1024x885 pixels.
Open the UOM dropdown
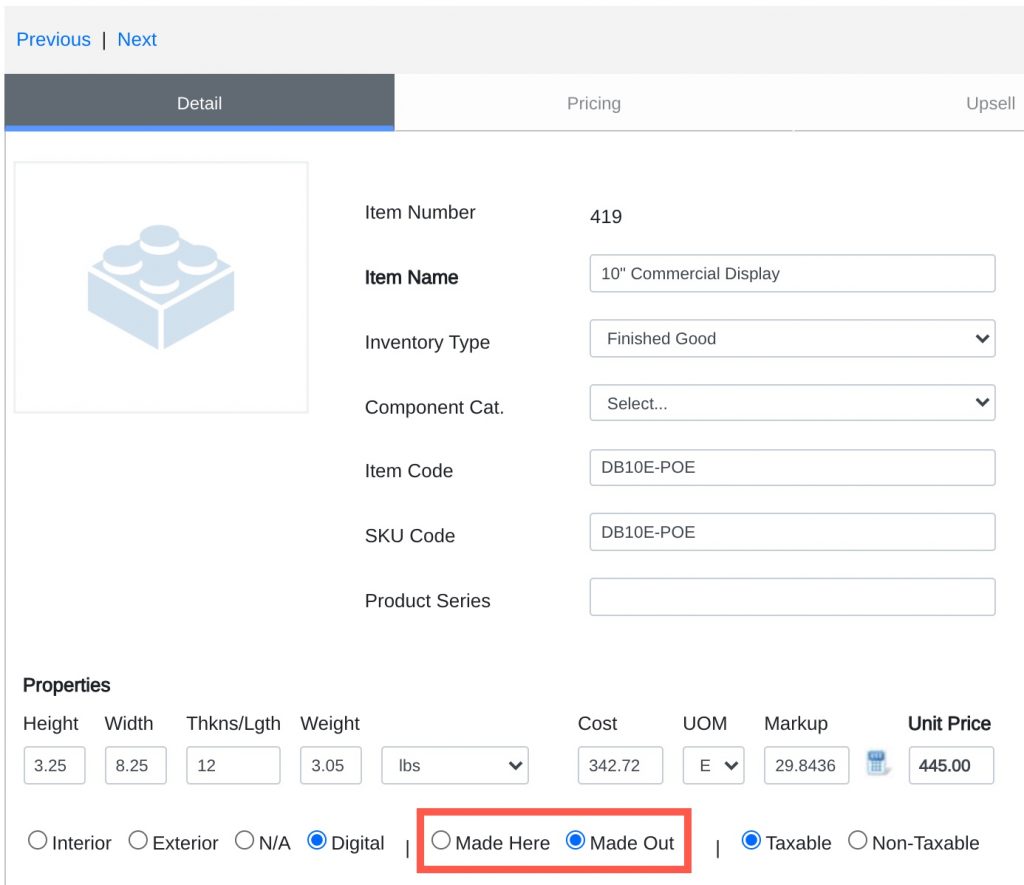click(x=713, y=764)
